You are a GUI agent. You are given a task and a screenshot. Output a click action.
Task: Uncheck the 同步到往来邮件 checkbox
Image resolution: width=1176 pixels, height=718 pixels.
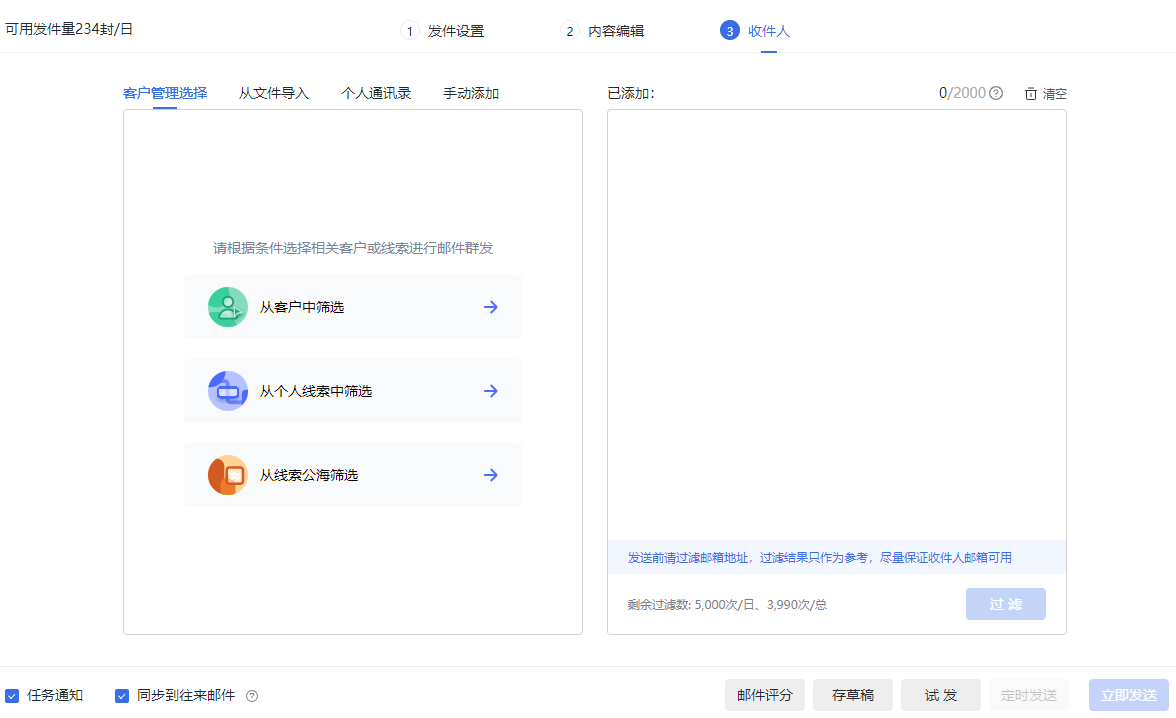coord(122,696)
